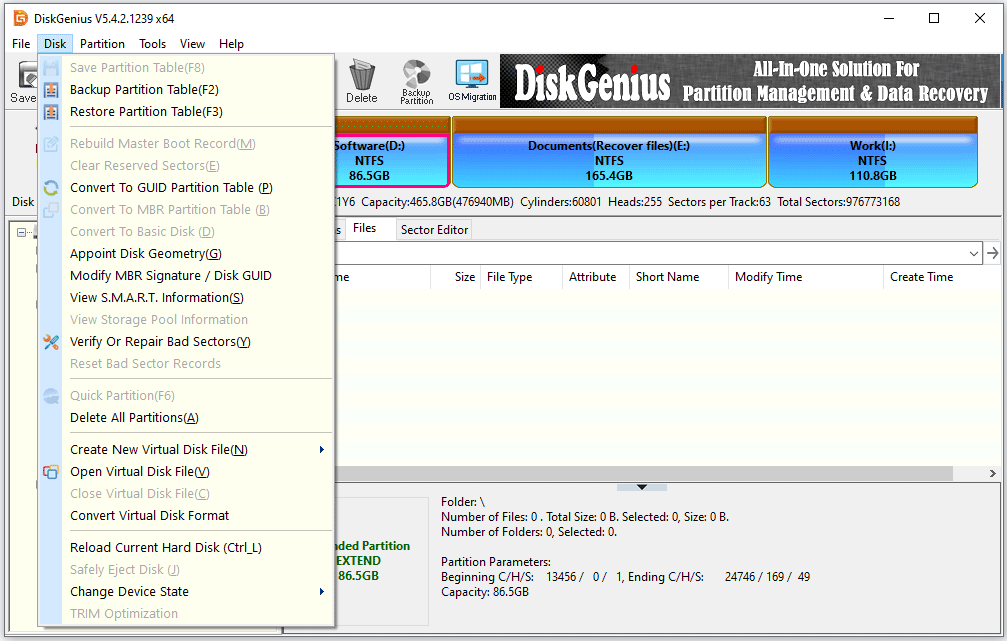Select the Documents(Recover files)(E:) partition block
1007x641 pixels.
(609, 153)
